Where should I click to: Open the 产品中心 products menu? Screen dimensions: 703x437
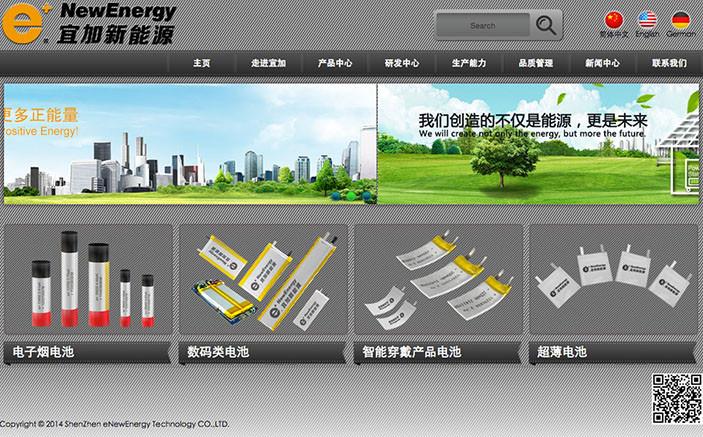pyautogui.click(x=335, y=64)
